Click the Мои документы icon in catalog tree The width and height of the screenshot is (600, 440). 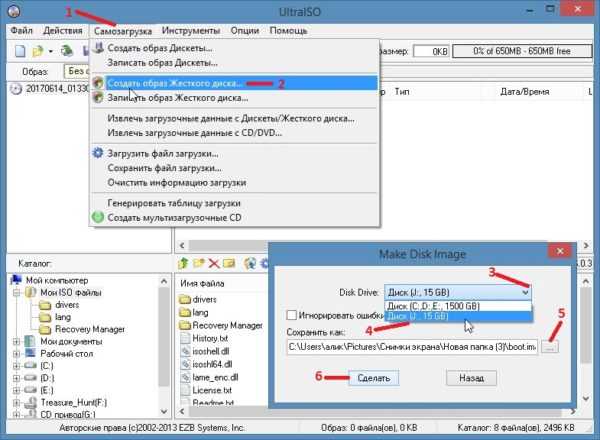pyautogui.click(x=30, y=341)
